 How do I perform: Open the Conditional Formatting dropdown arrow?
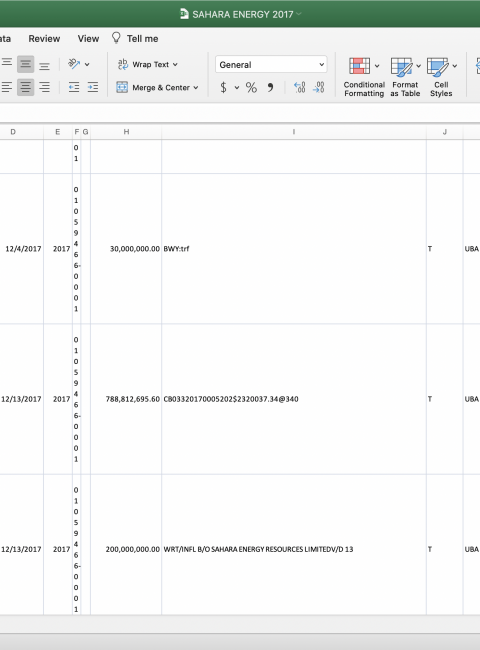(377, 66)
